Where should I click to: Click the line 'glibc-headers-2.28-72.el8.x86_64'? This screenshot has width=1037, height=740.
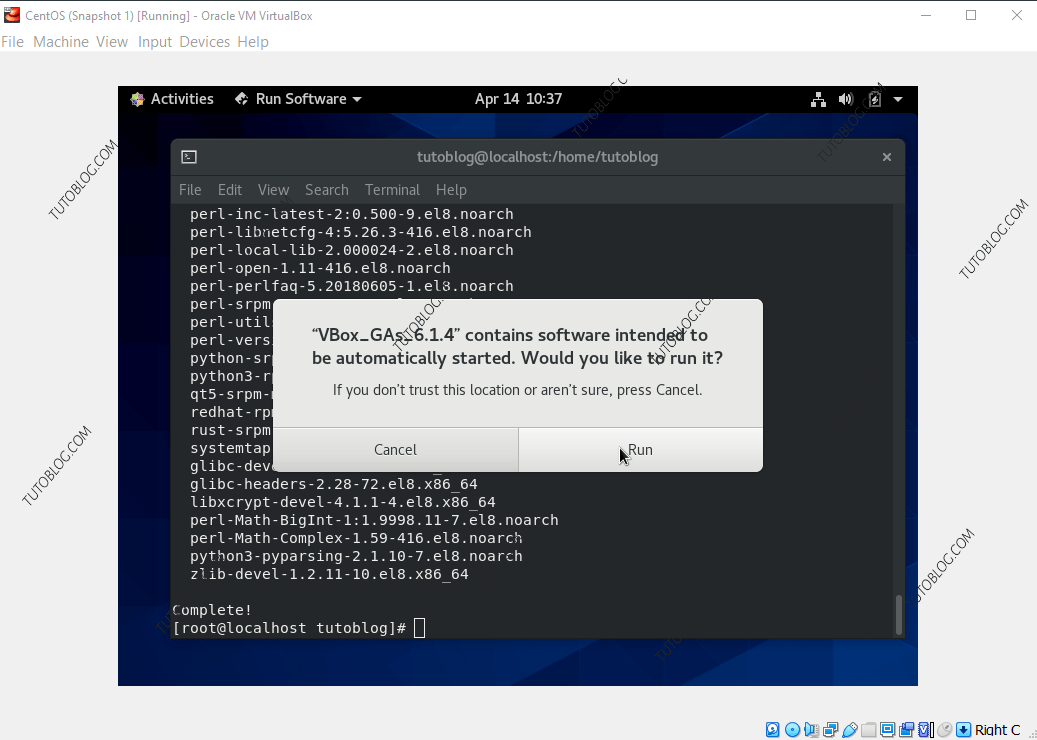tap(334, 484)
